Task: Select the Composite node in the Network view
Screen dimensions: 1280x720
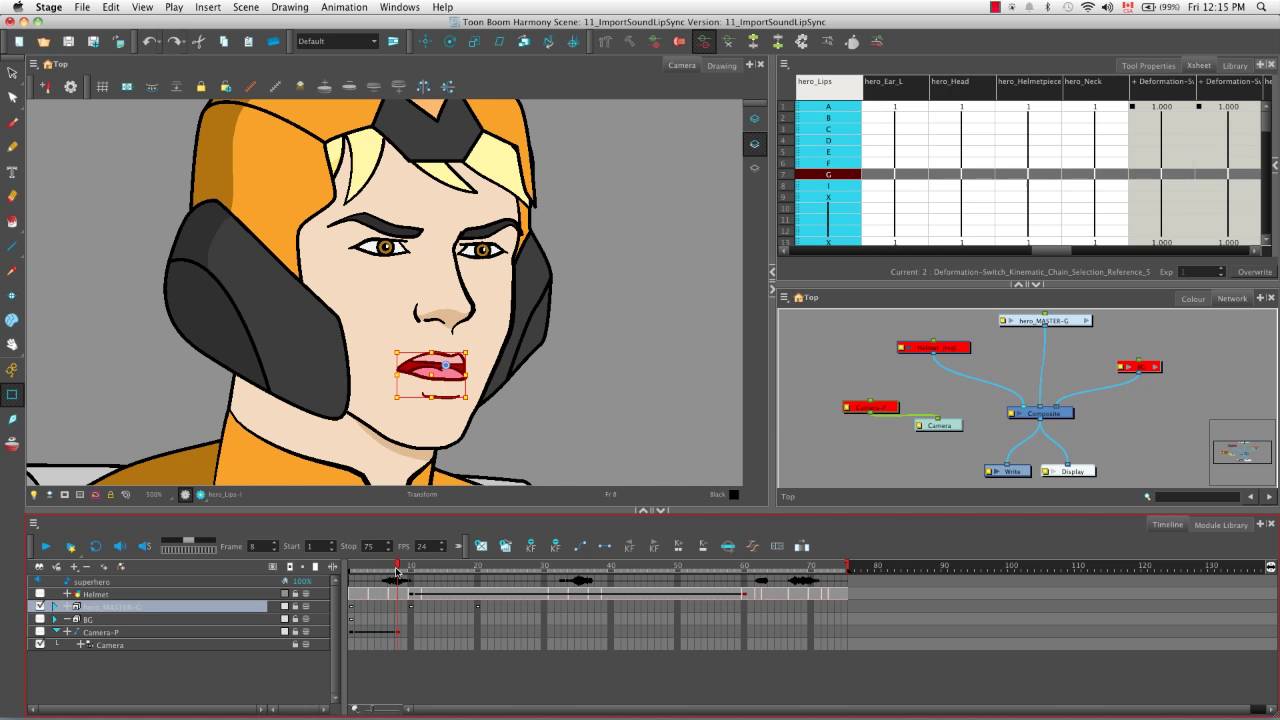Action: [1041, 413]
